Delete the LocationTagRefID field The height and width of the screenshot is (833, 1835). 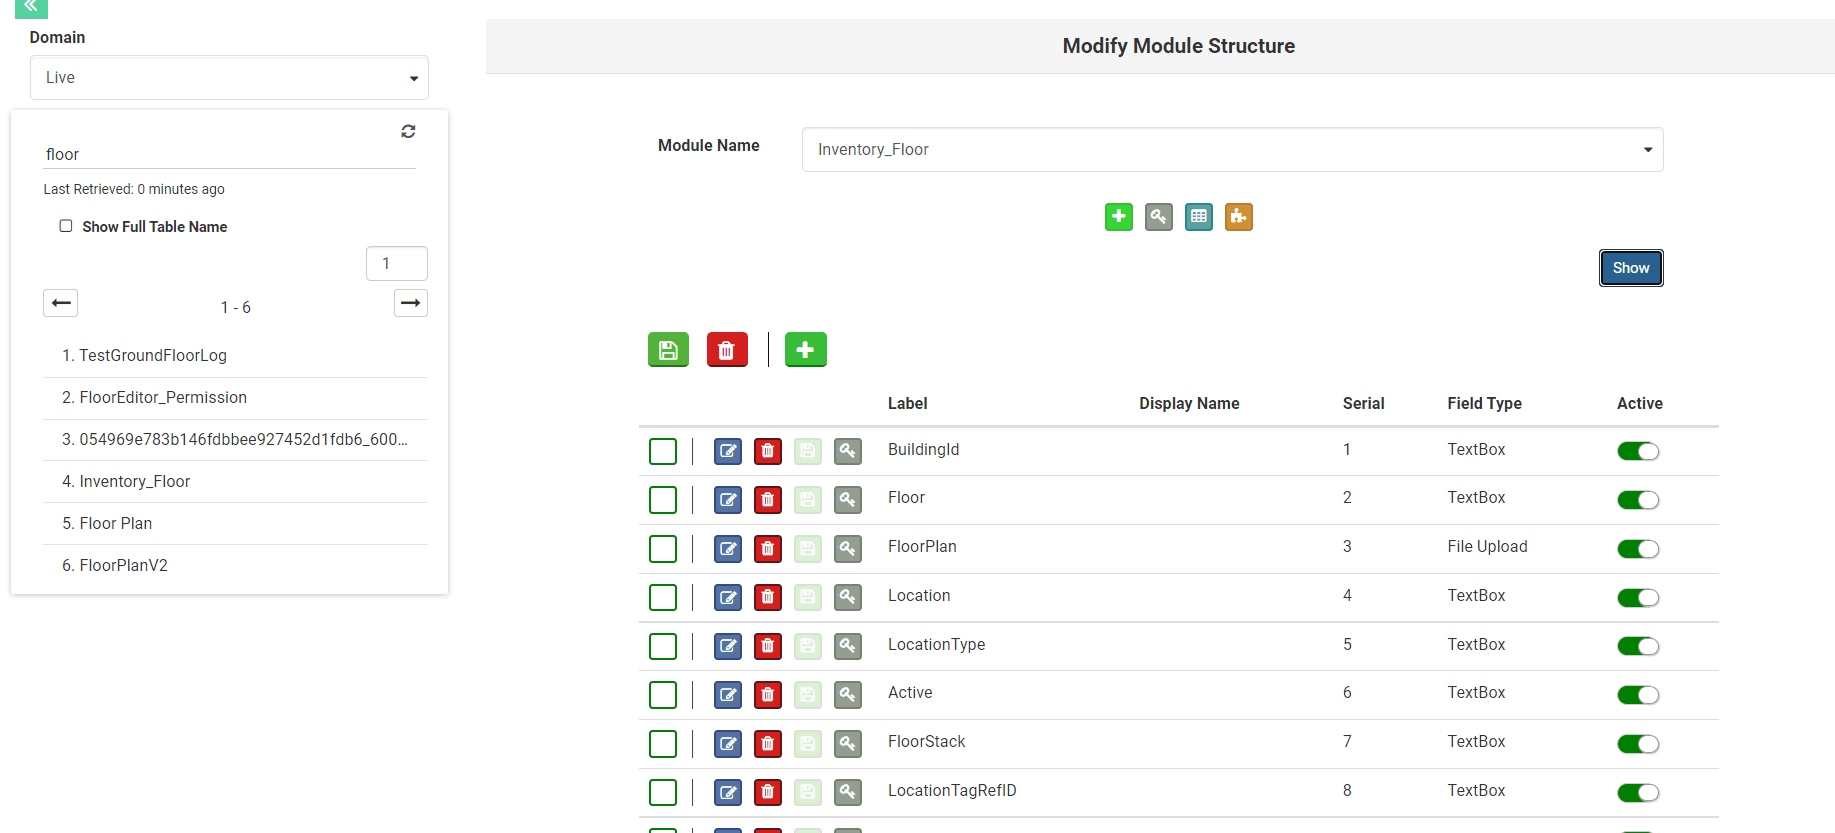point(768,793)
